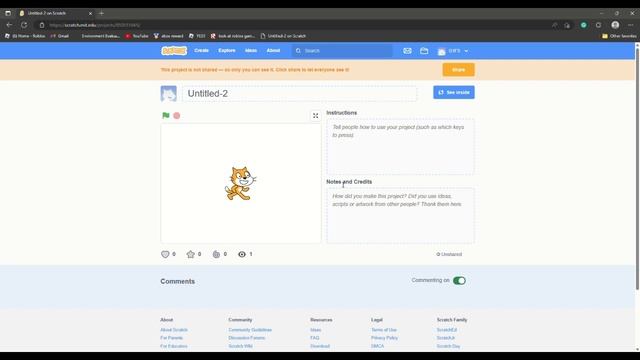Favorite the project with star icon
640x360 pixels.
[190, 254]
